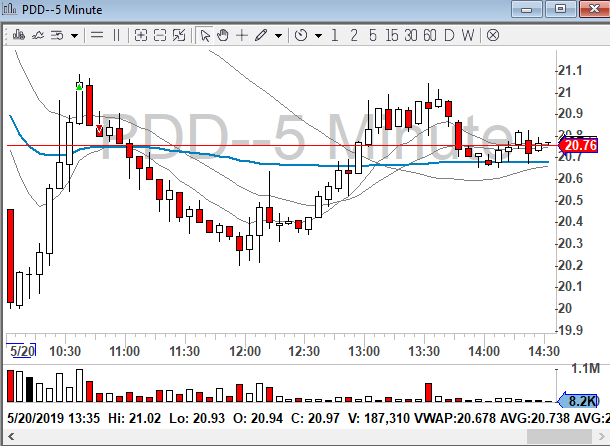Screen dimensions: 610x446
Task: Click the horizontal scrollbar thumb
Action: click(559, 436)
